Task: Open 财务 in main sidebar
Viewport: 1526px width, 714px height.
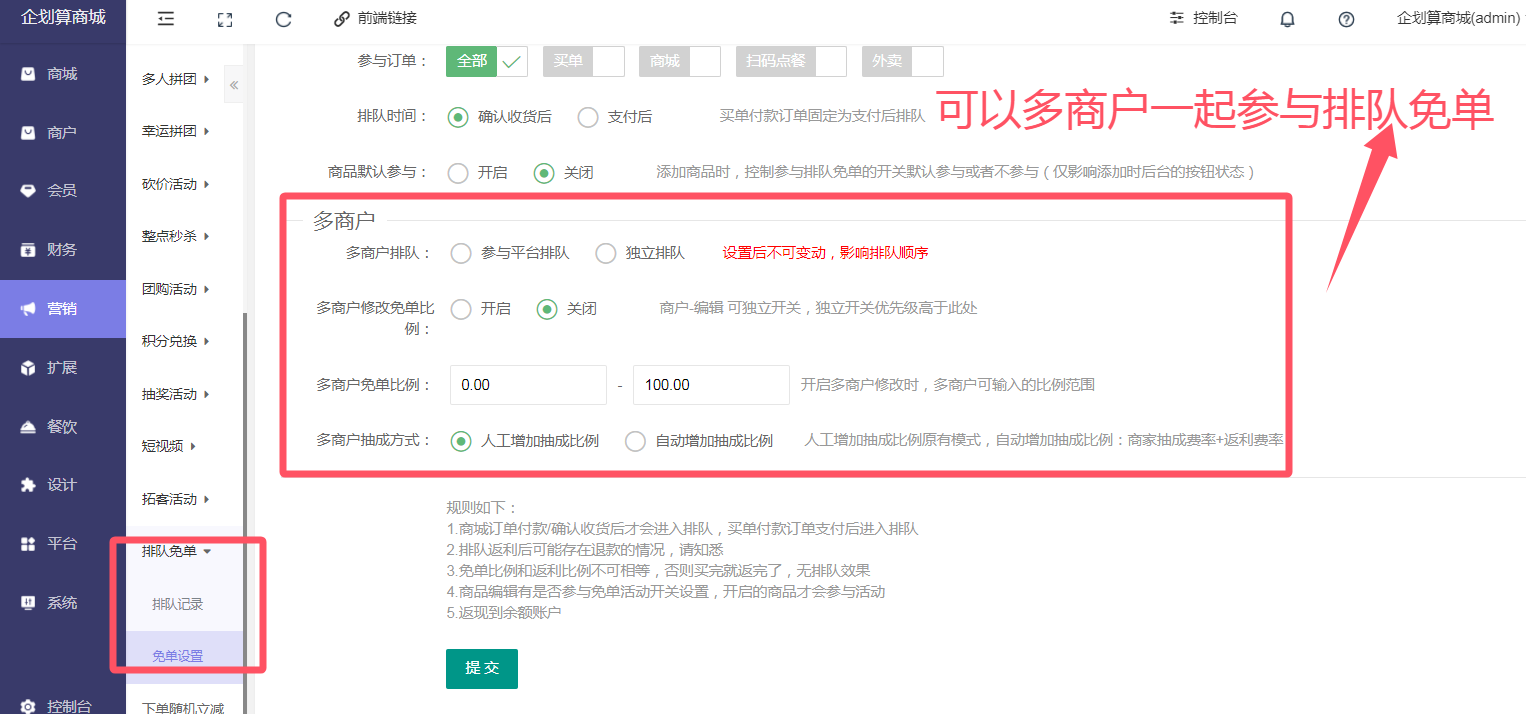Action: (62, 250)
